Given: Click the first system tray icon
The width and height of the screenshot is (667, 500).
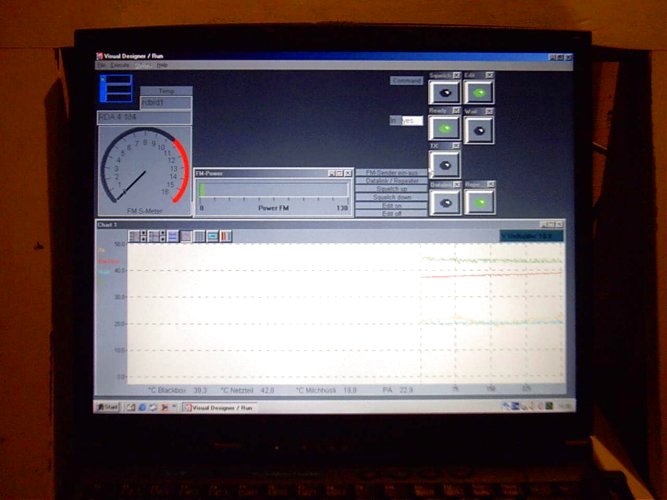Looking at the screenshot, I should point(506,406).
